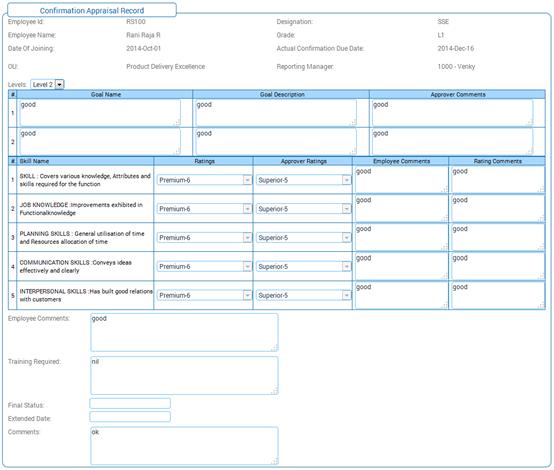Screen dimensions: 554x470
Task: Open Ratings dropdown for PLANNING SKILLS row
Action: pyautogui.click(x=204, y=238)
